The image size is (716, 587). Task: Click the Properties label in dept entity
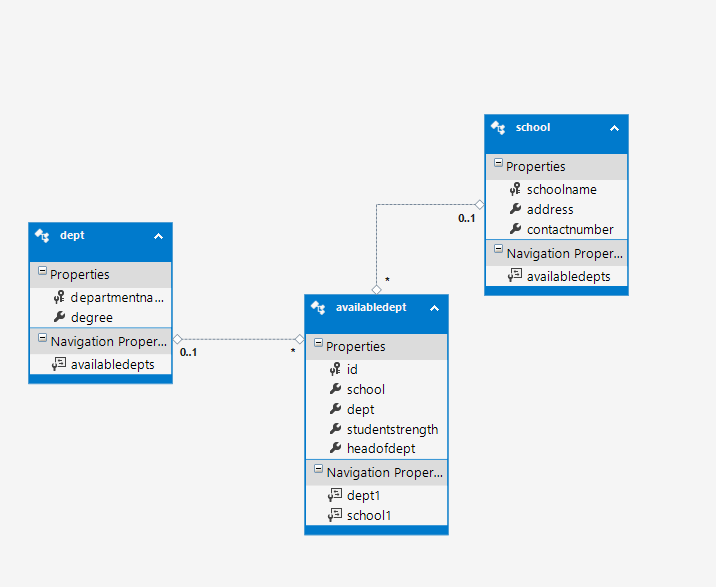pos(79,275)
